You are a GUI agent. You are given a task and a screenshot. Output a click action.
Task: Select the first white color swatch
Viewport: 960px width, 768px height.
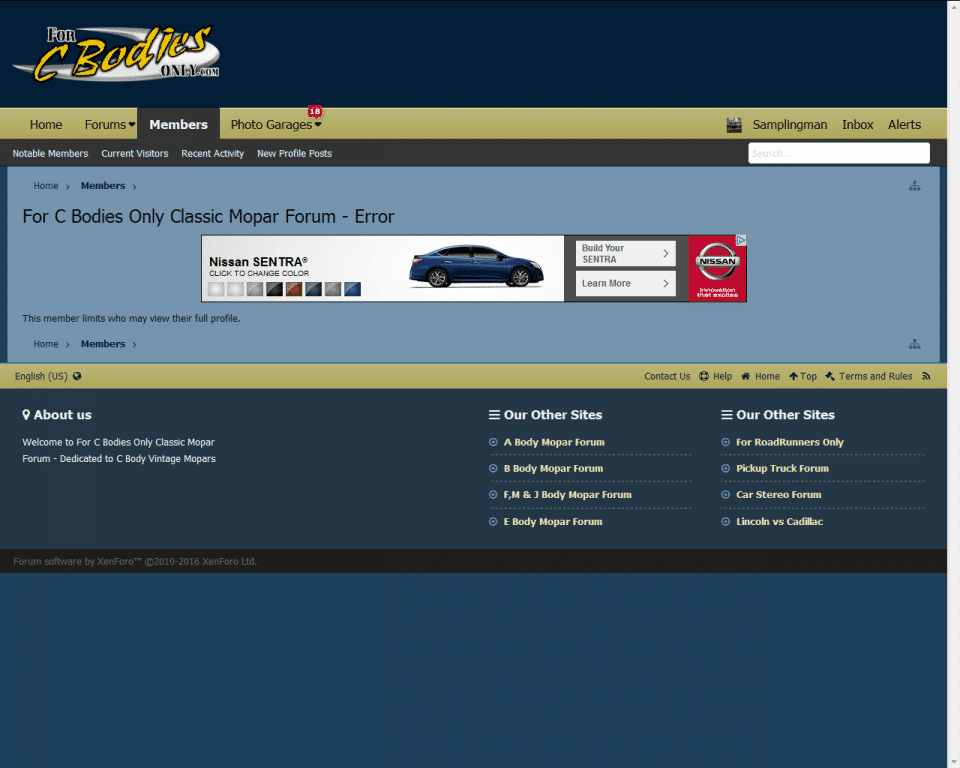click(x=215, y=289)
